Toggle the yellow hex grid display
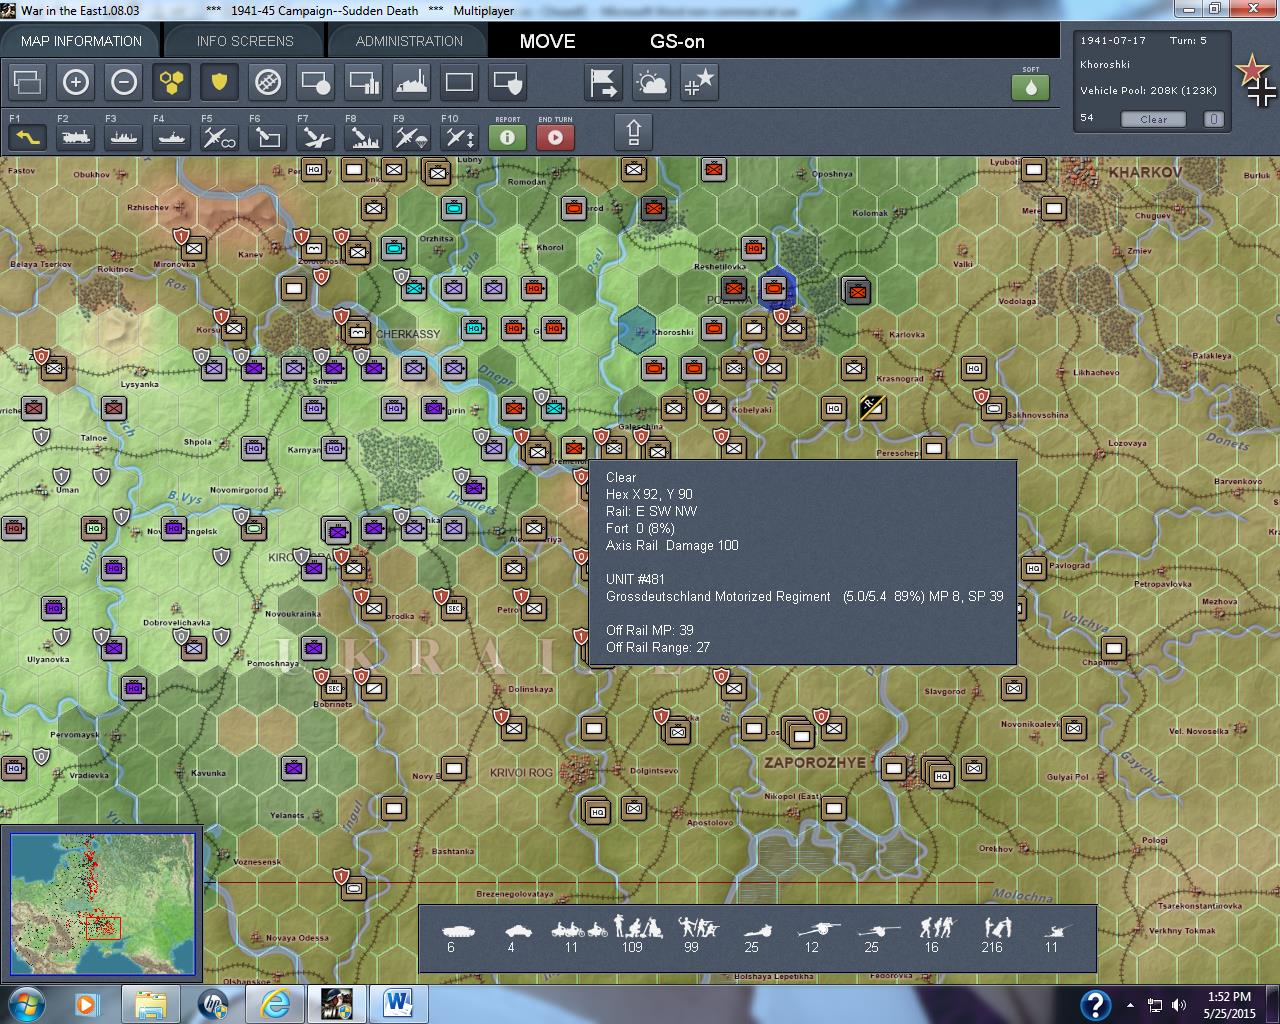The image size is (1280, 1024). coord(172,82)
